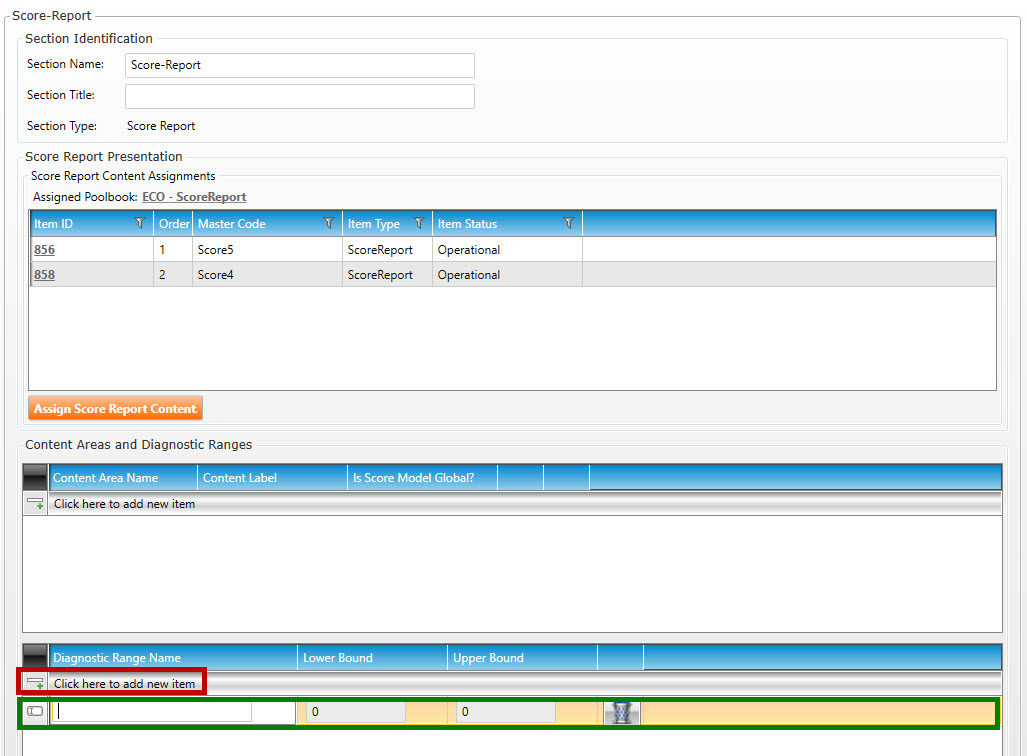Screen dimensions: 1027x756
Task: Open item 856 link
Action: (44, 250)
